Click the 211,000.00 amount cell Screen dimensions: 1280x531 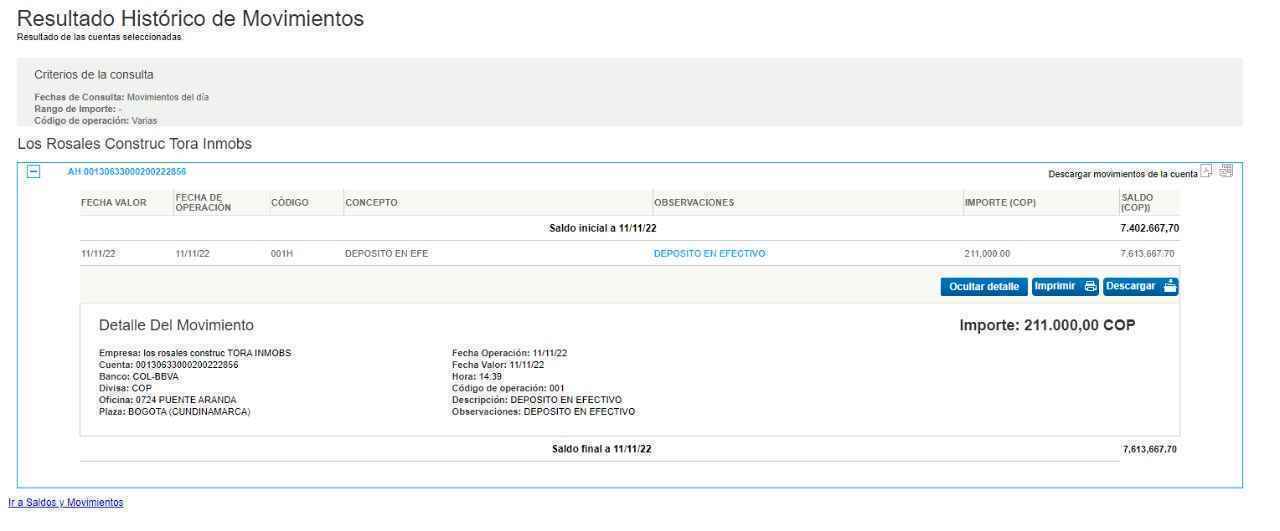pyautogui.click(x=986, y=254)
